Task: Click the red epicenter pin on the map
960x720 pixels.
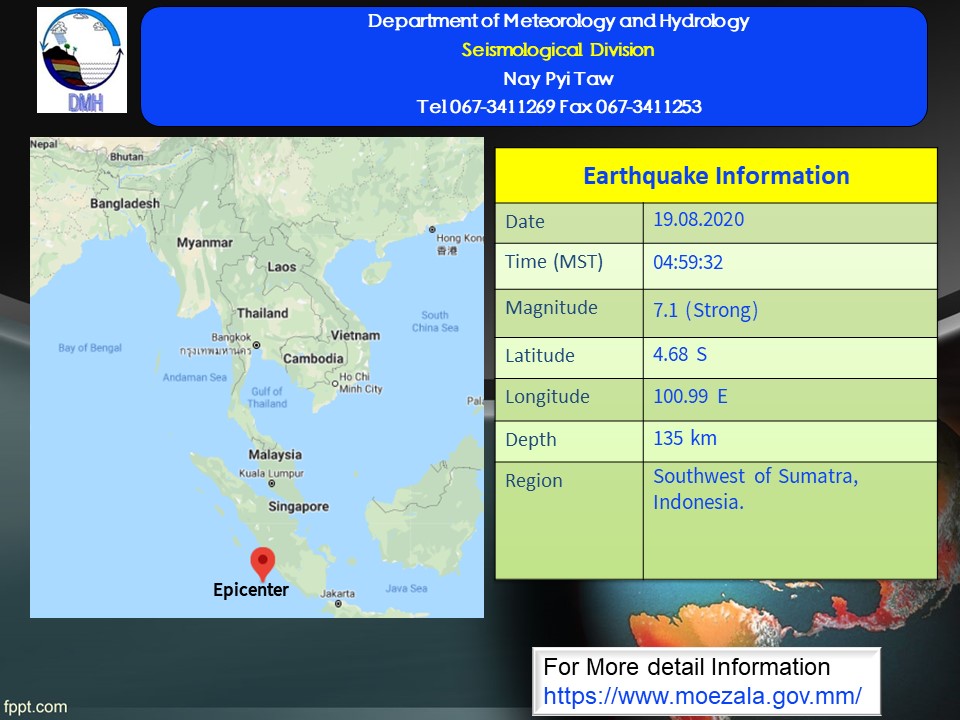Action: 262,562
